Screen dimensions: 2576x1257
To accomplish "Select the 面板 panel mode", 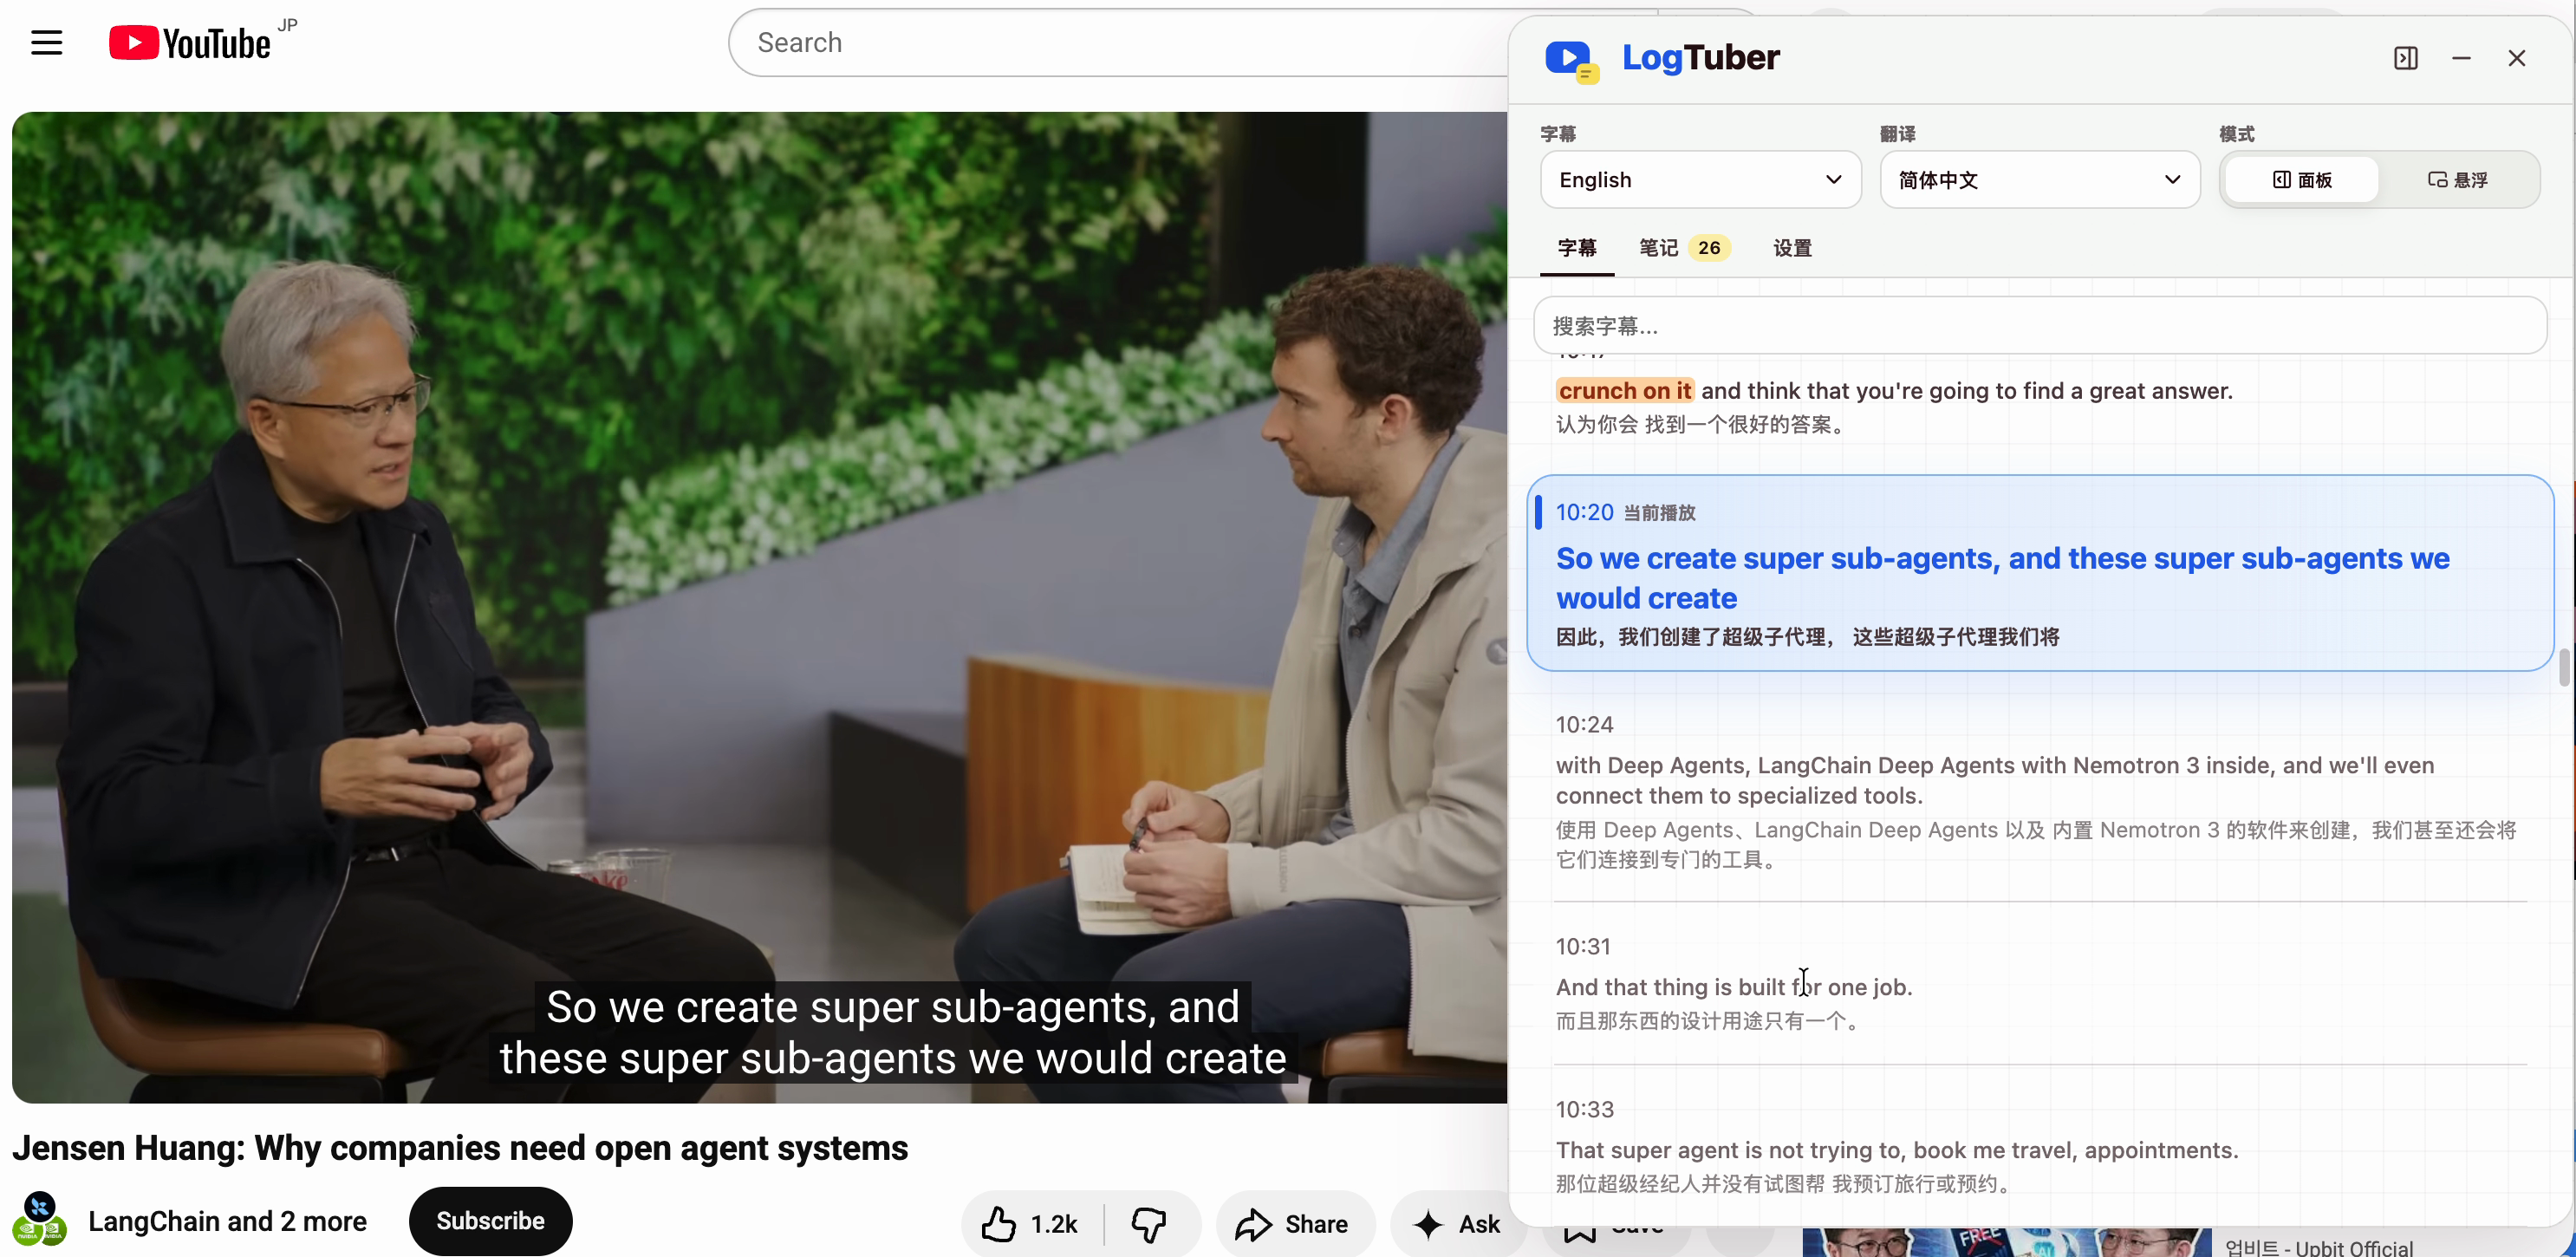I will [2302, 180].
